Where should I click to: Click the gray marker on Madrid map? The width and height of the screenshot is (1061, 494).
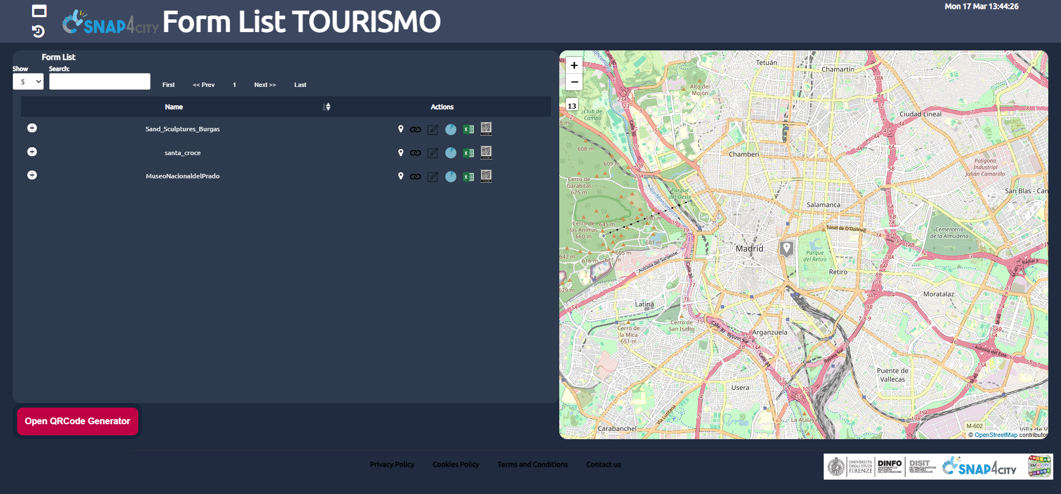pyautogui.click(x=787, y=247)
